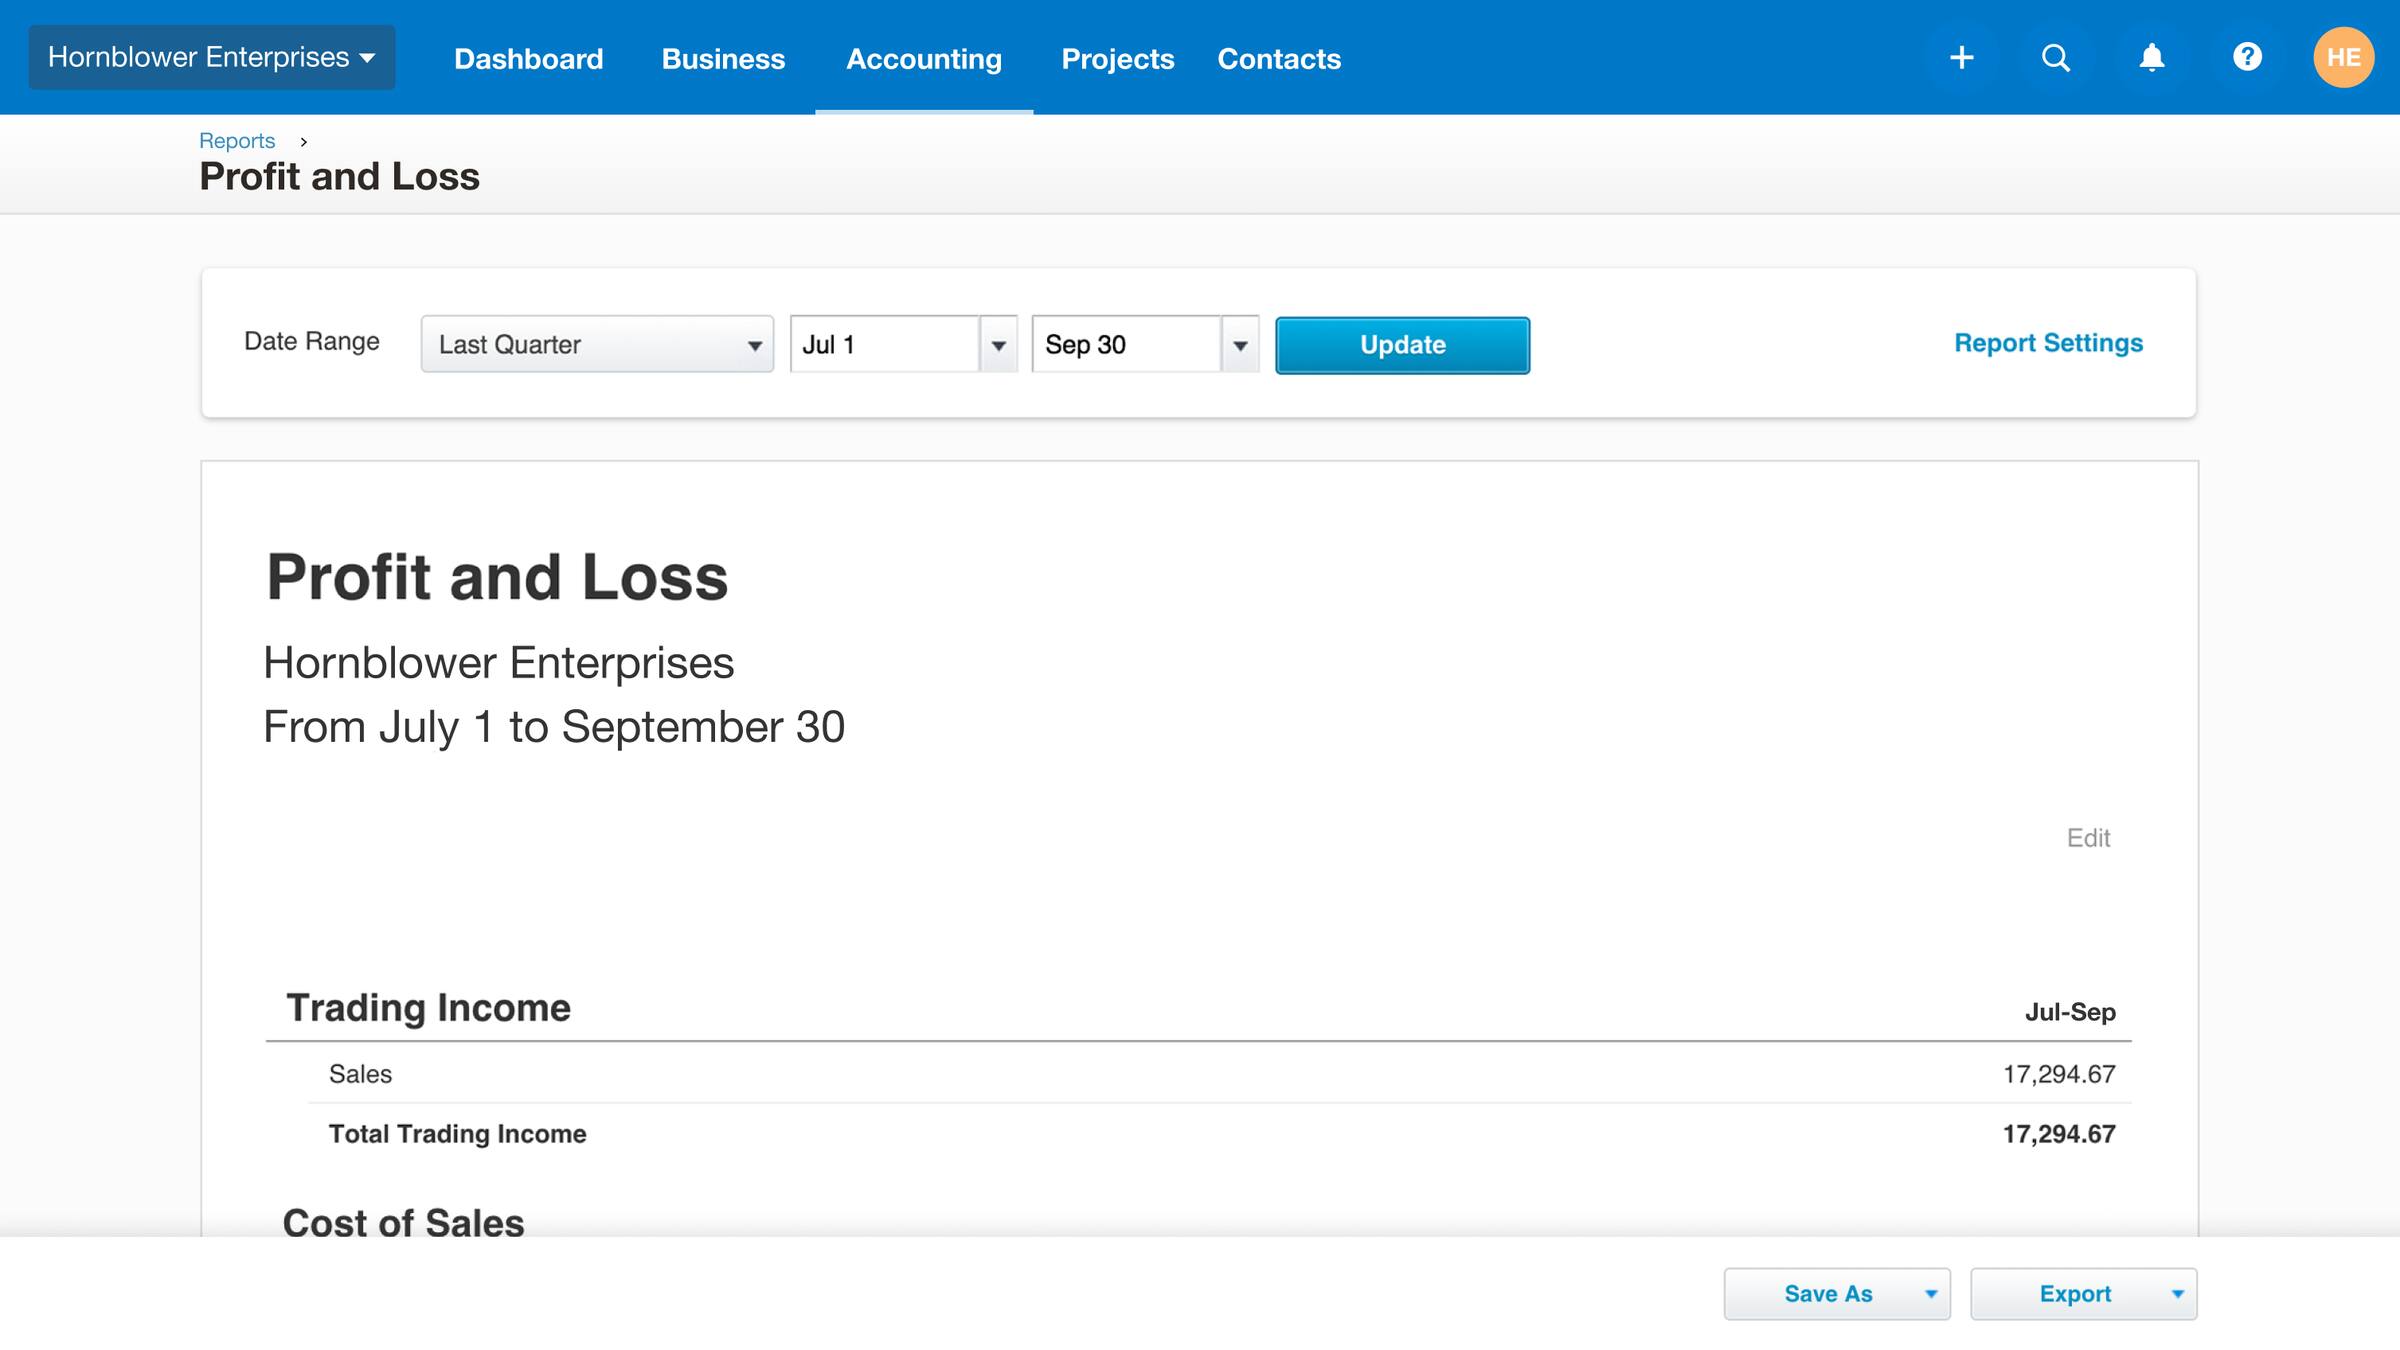Open the Contacts menu
The image size is (2400, 1350).
point(1278,58)
